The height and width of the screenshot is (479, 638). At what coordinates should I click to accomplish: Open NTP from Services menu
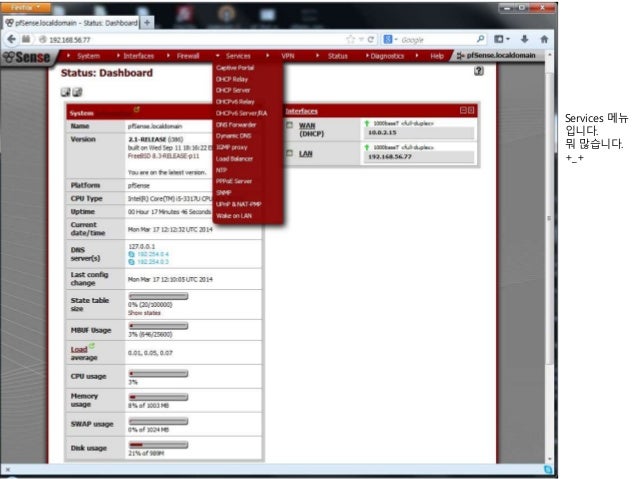point(221,170)
